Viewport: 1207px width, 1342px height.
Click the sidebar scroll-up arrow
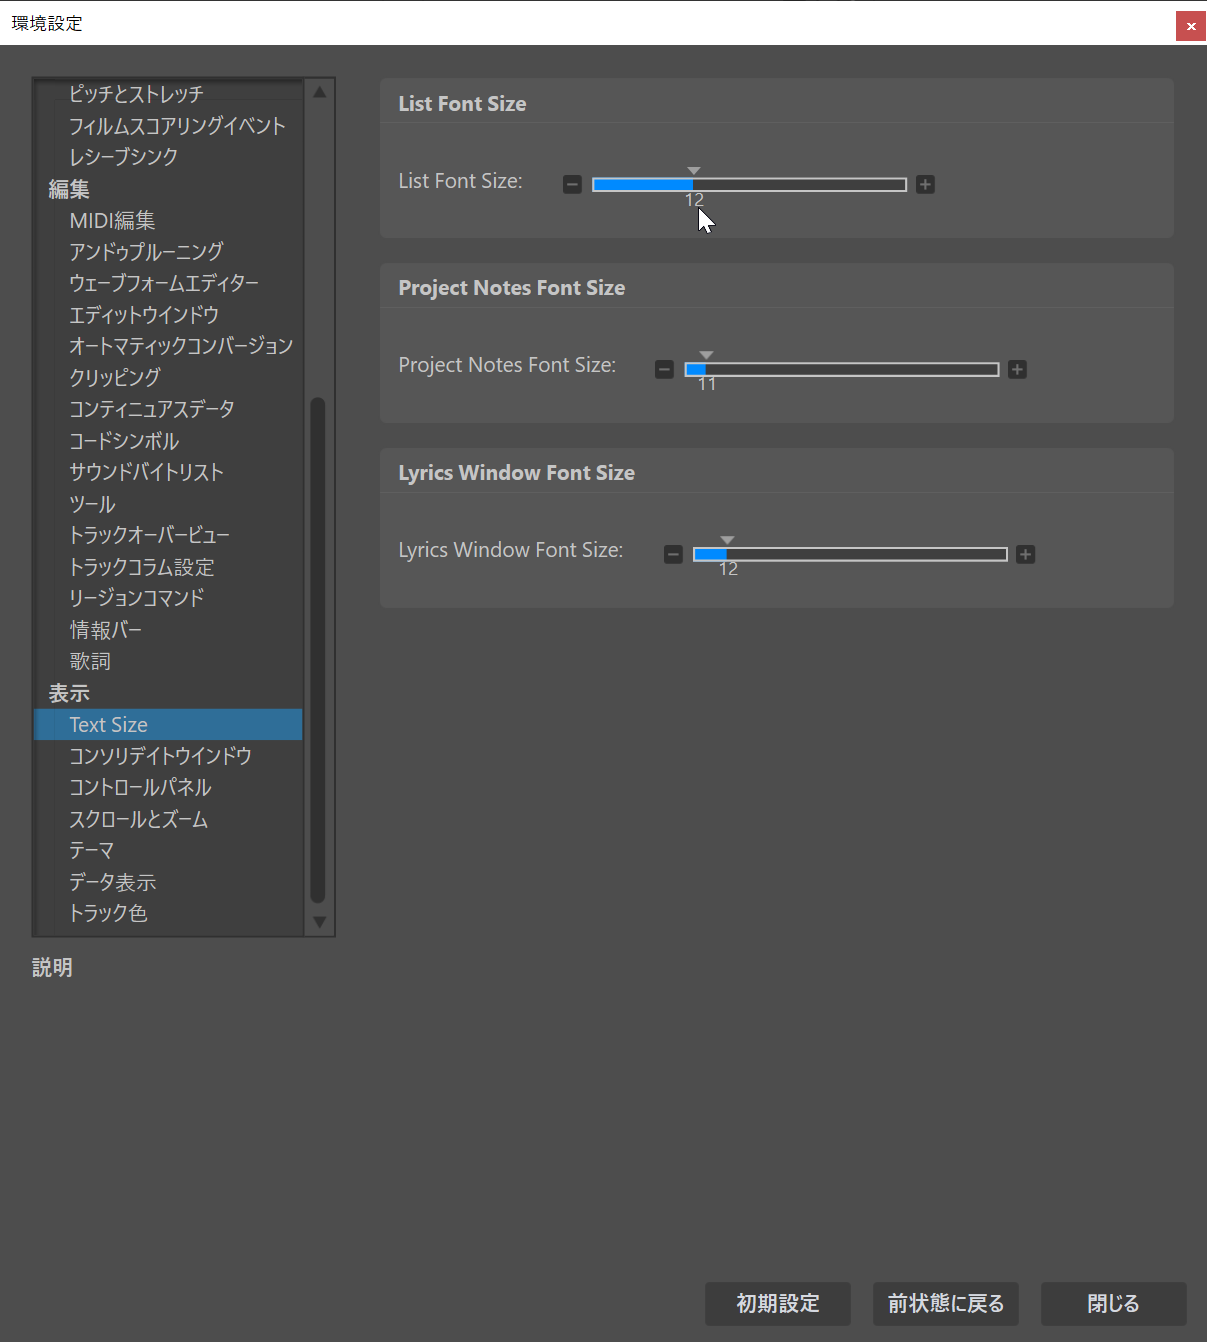coord(319,92)
